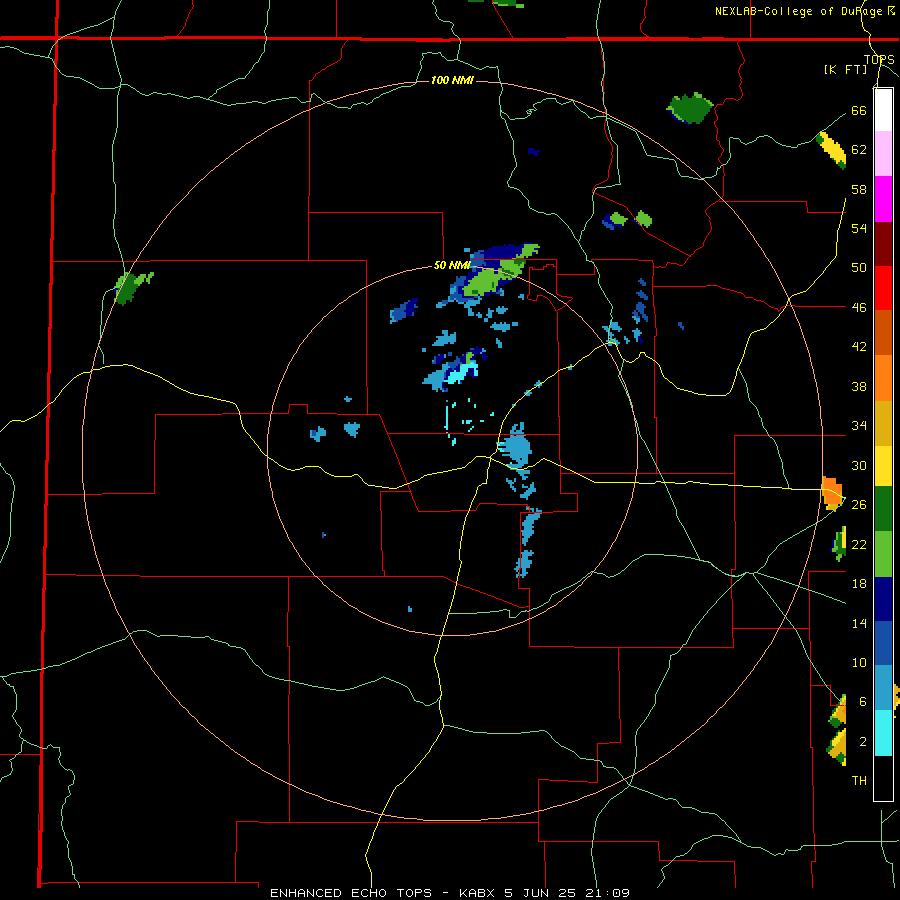This screenshot has width=900, height=900.
Task: Click the "[K FT]" units label
Action: pos(845,69)
